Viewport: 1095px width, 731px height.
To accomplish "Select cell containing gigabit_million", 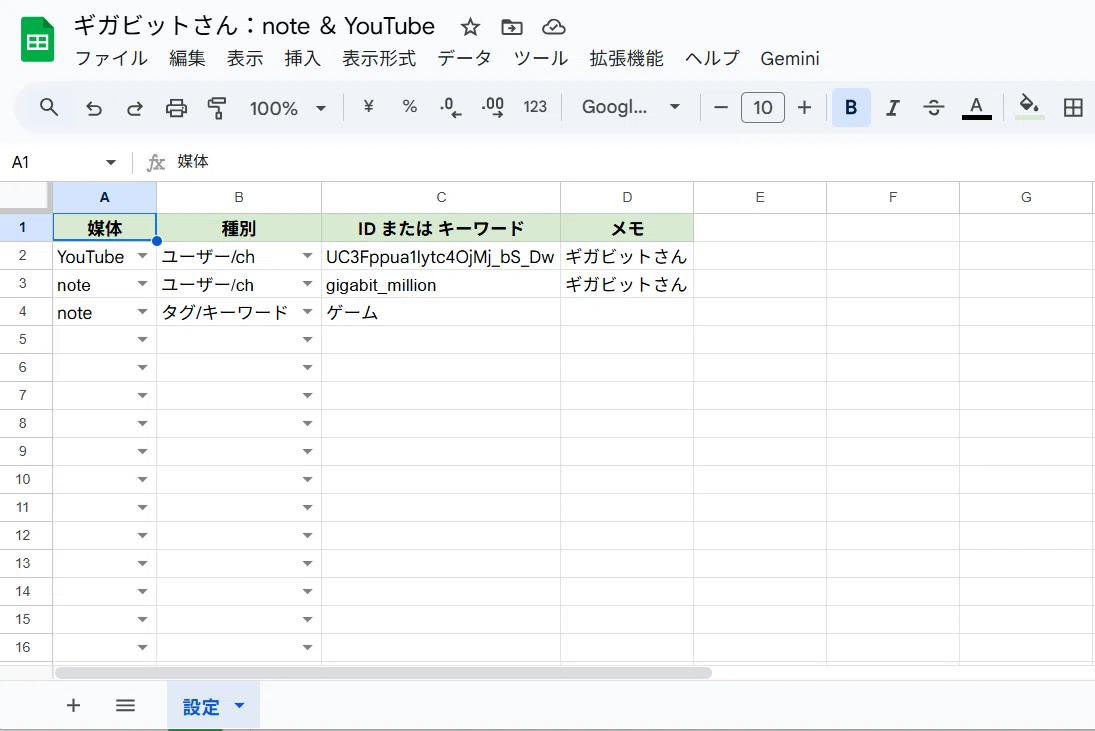I will click(x=441, y=284).
